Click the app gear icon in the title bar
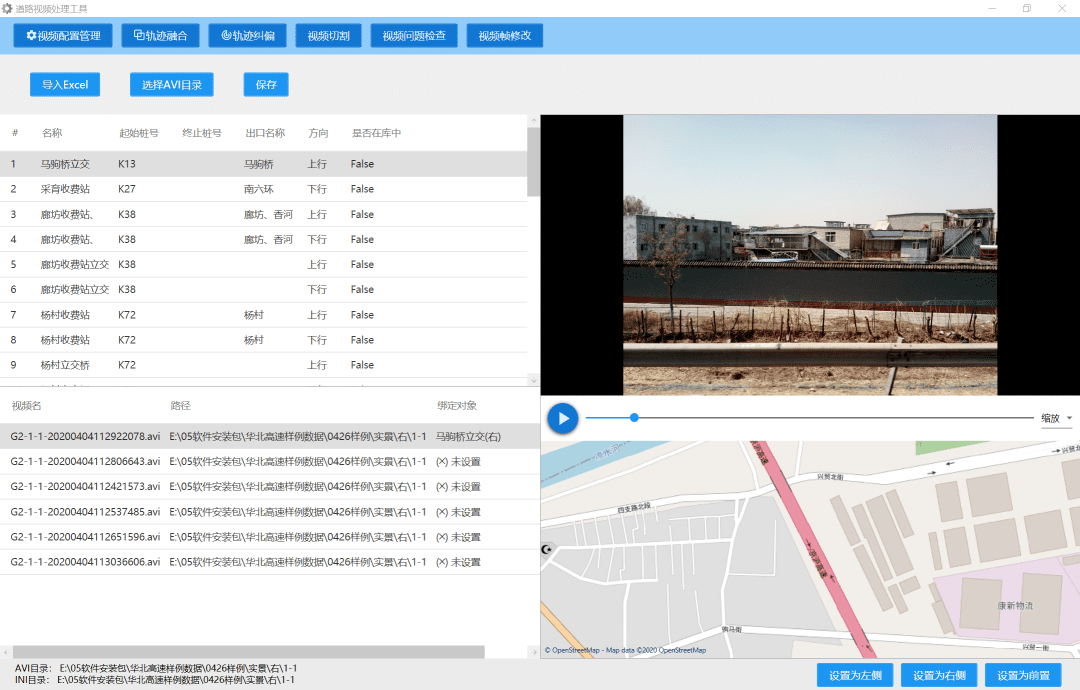The image size is (1080, 690). tap(7, 8)
